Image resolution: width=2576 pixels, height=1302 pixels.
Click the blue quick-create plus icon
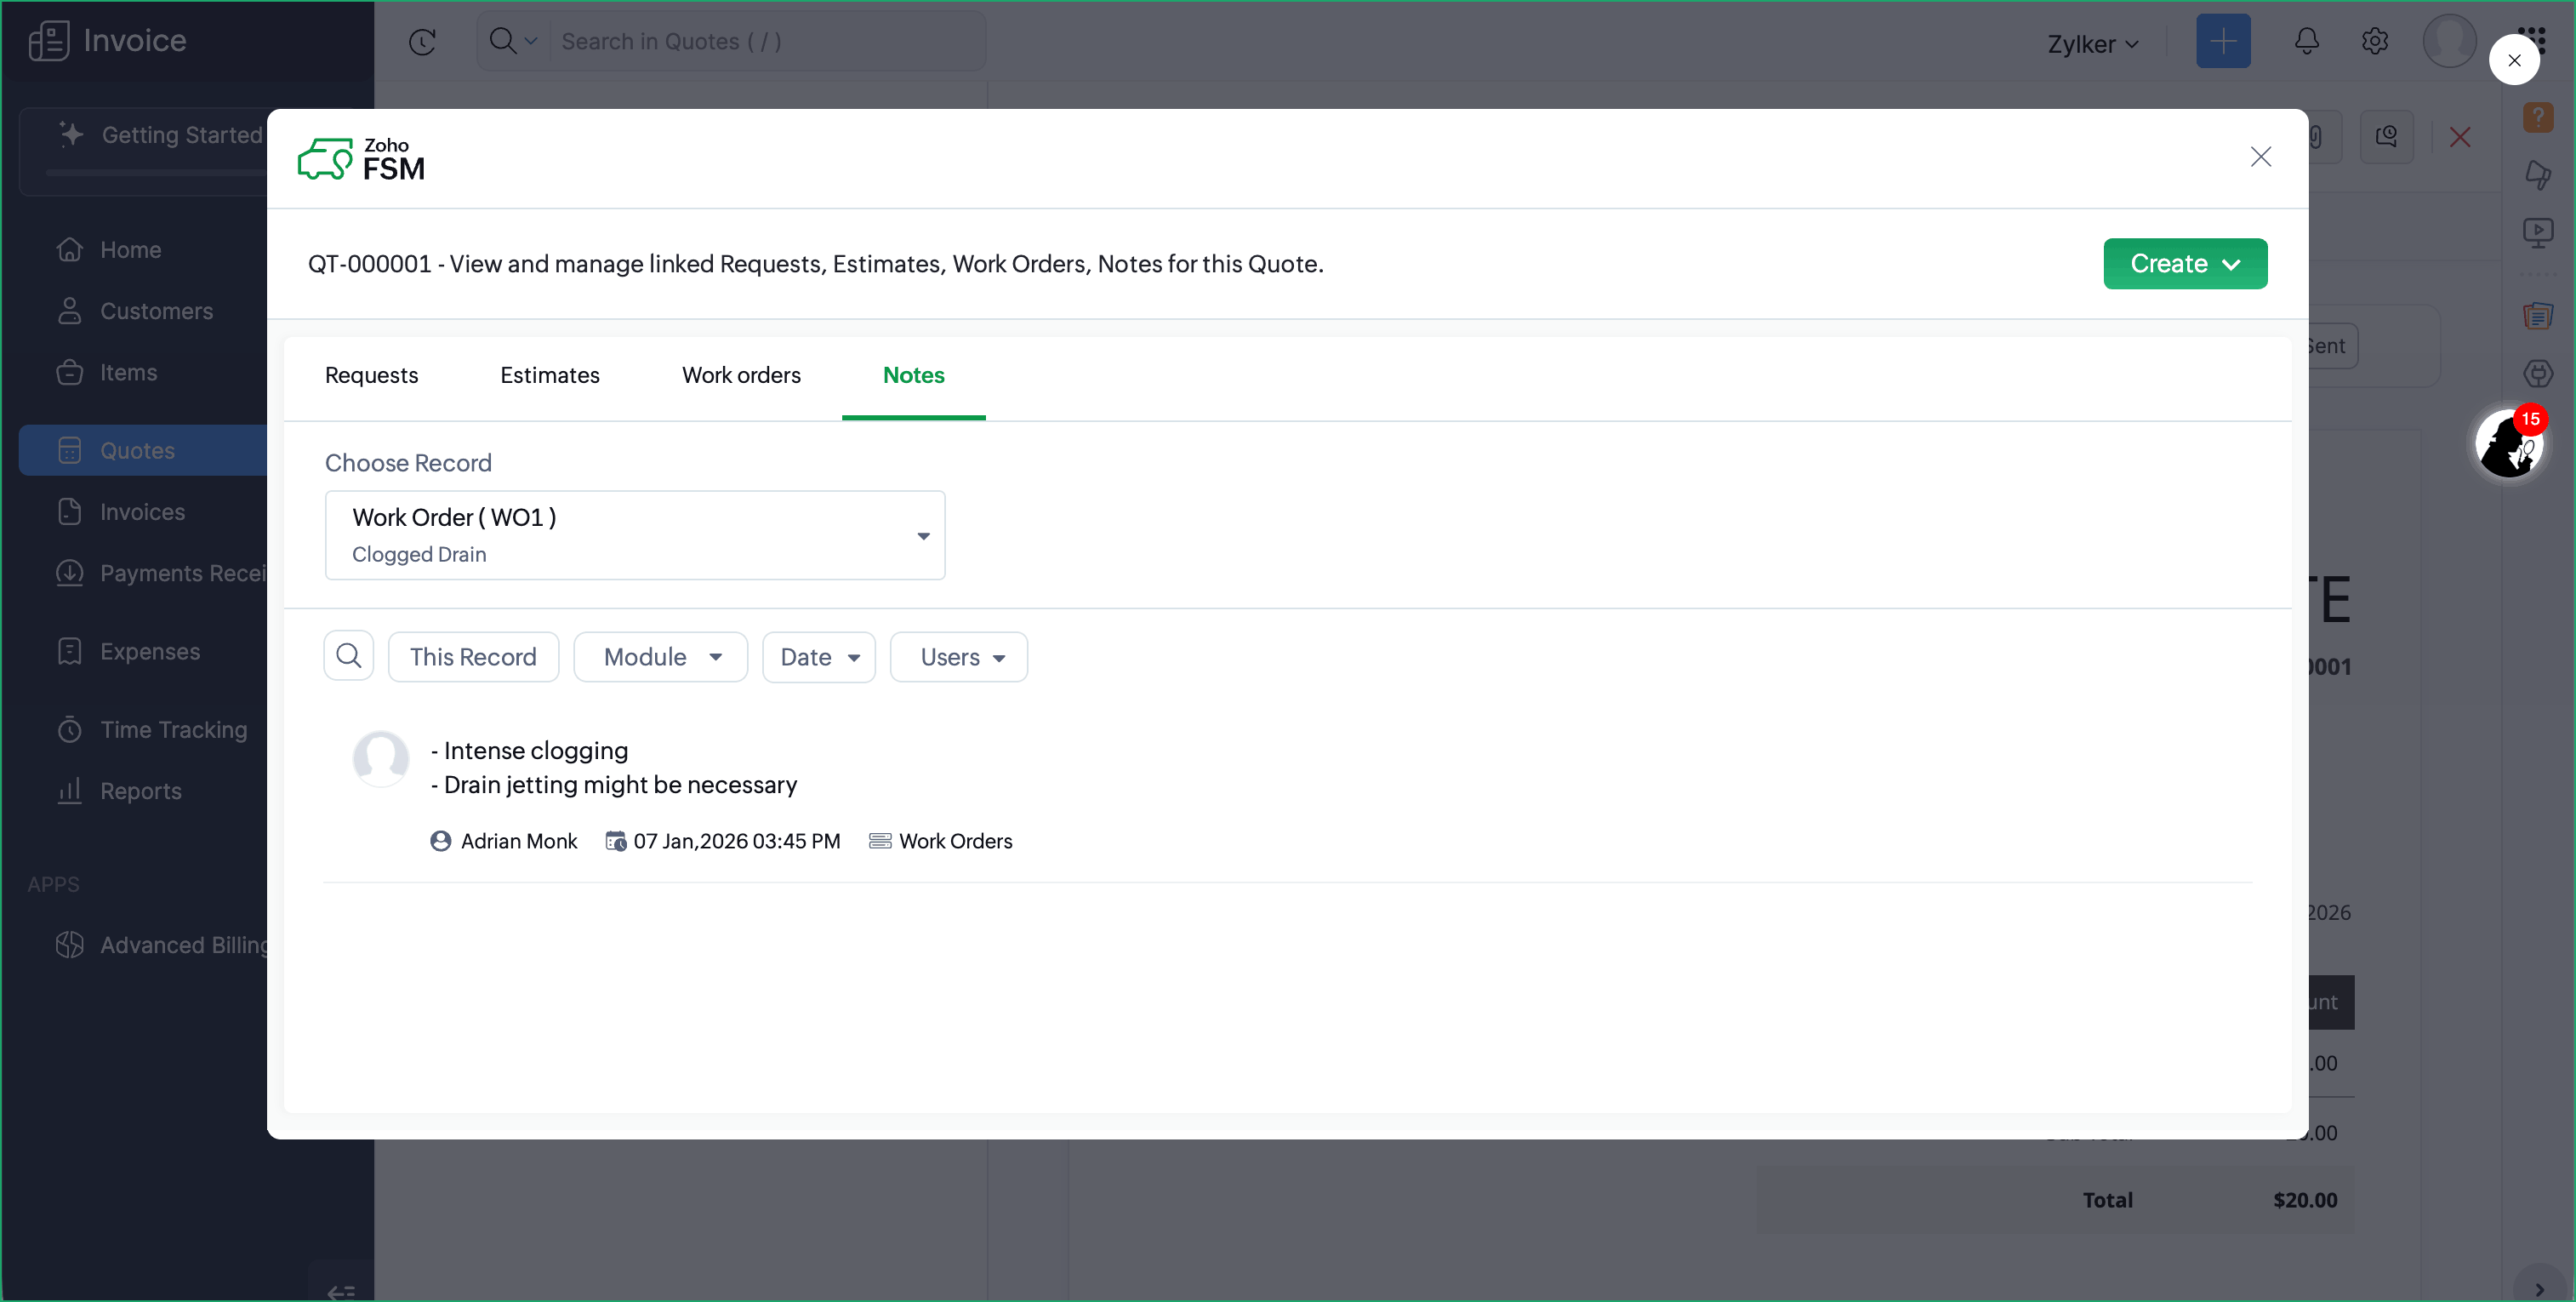pos(2222,41)
